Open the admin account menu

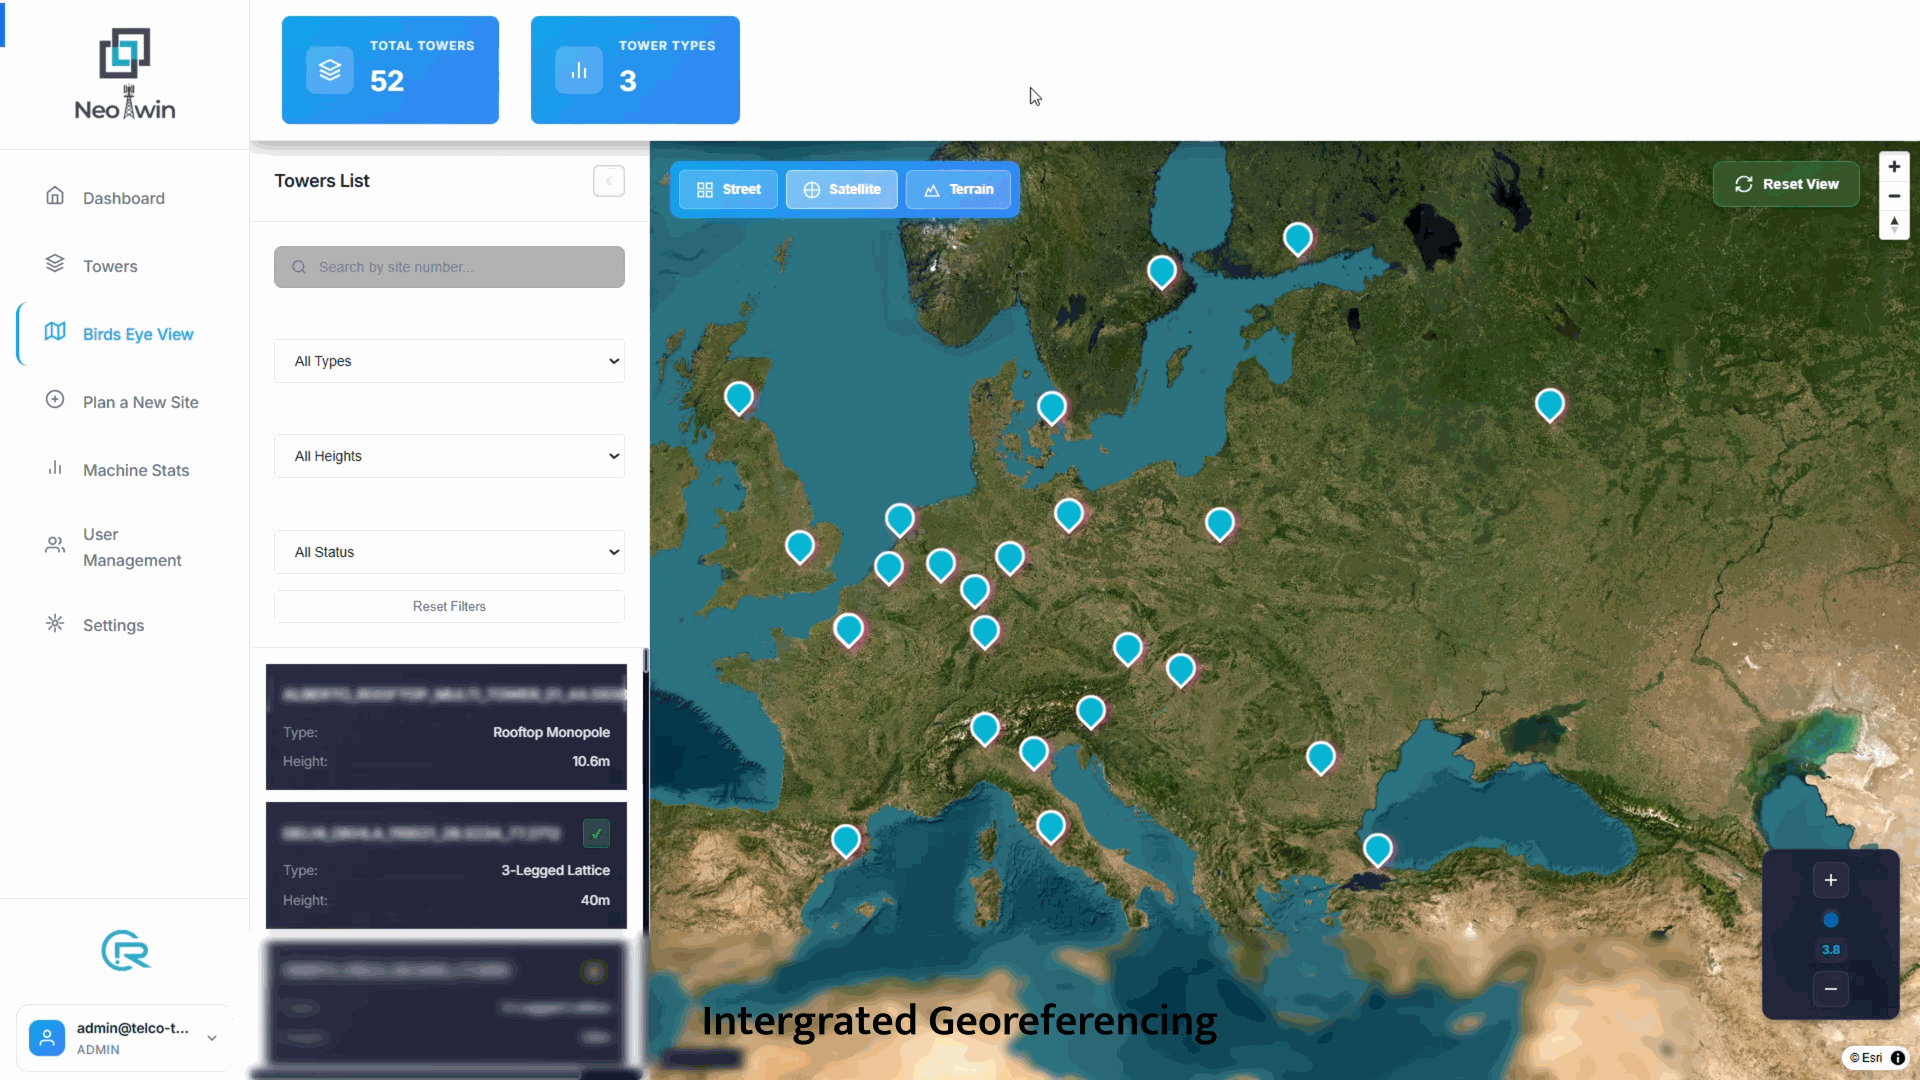[124, 1038]
